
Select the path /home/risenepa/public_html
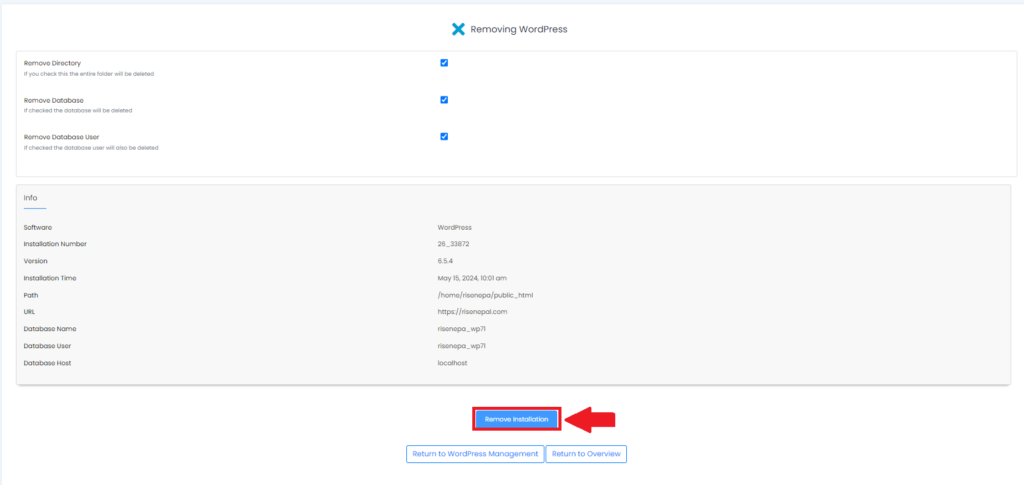(485, 295)
